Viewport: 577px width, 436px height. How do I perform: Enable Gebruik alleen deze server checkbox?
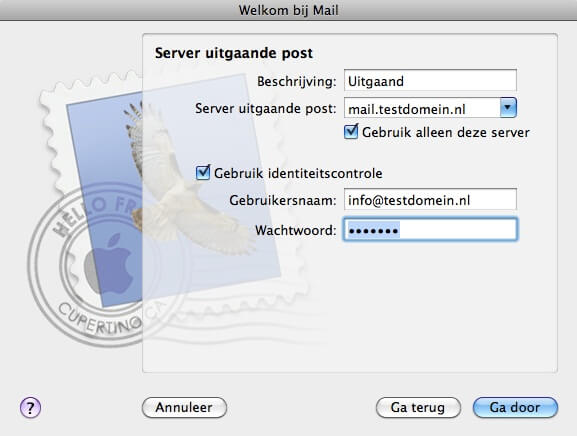351,132
